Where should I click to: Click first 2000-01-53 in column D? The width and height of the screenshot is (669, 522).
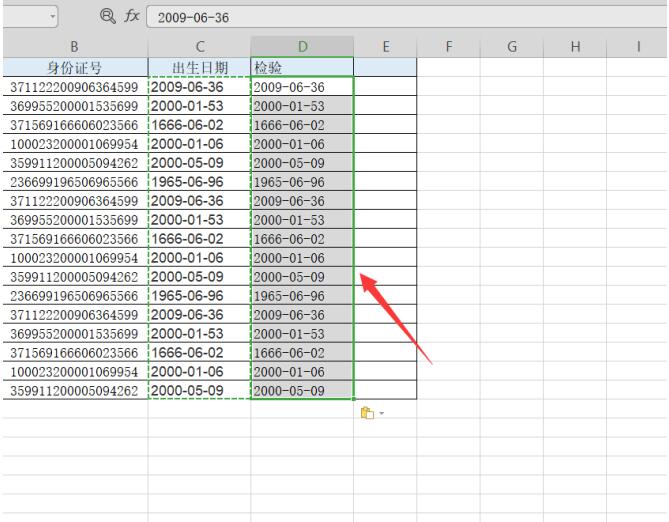(303, 105)
